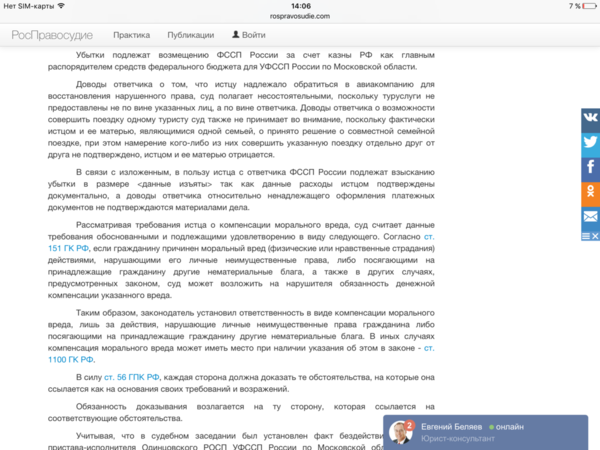This screenshot has height=450, width=600.
Task: Send the page by email envelope icon
Action: coord(590,215)
